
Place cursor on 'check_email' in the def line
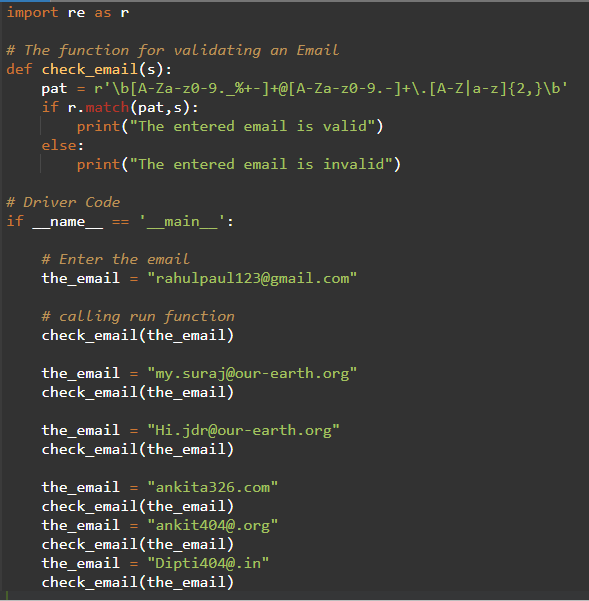(90, 70)
